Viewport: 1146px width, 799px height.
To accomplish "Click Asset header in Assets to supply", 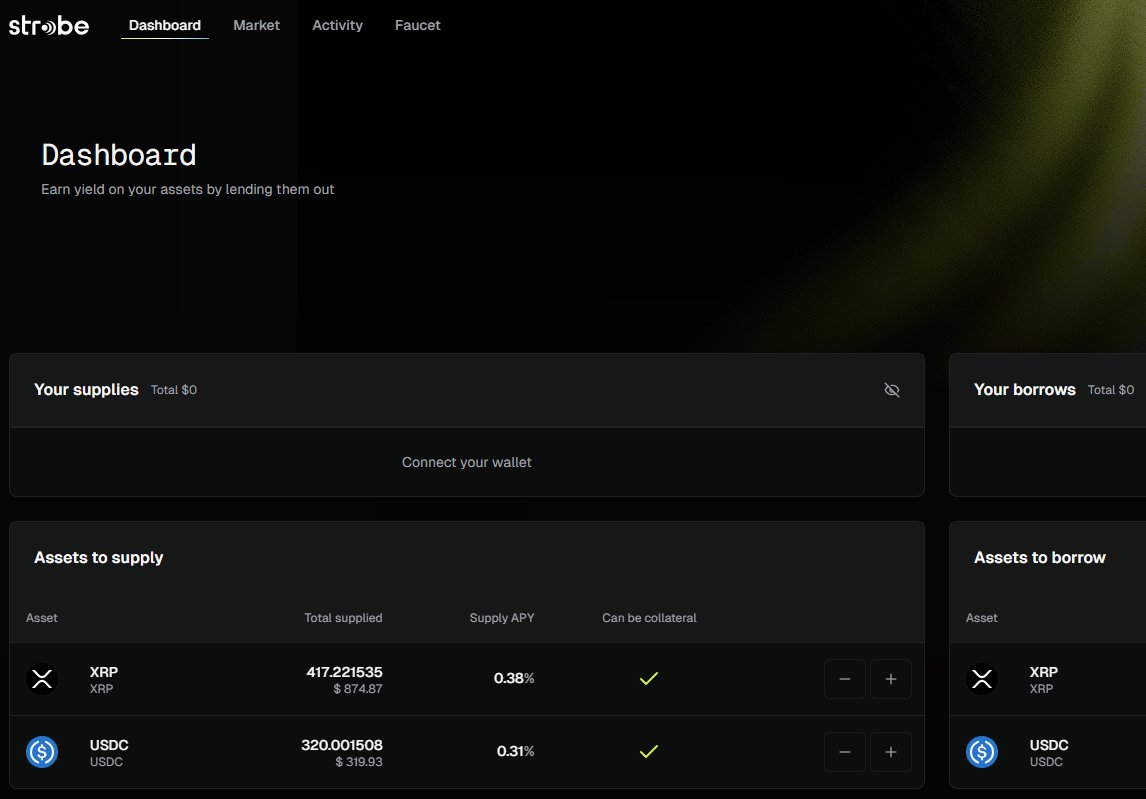I will pos(42,618).
